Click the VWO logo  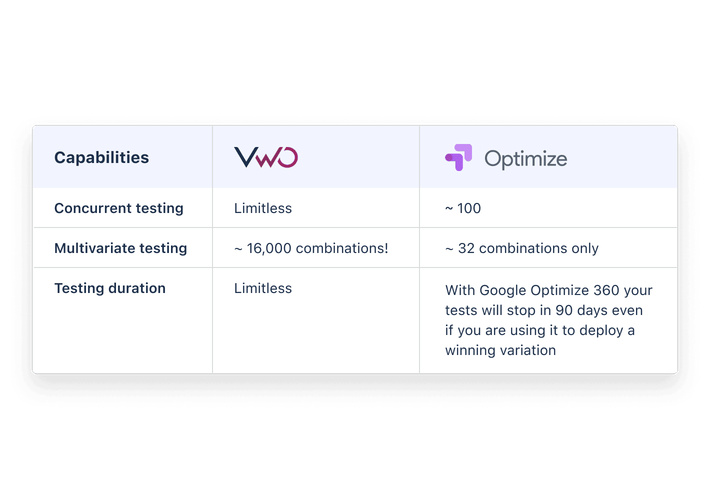point(266,157)
